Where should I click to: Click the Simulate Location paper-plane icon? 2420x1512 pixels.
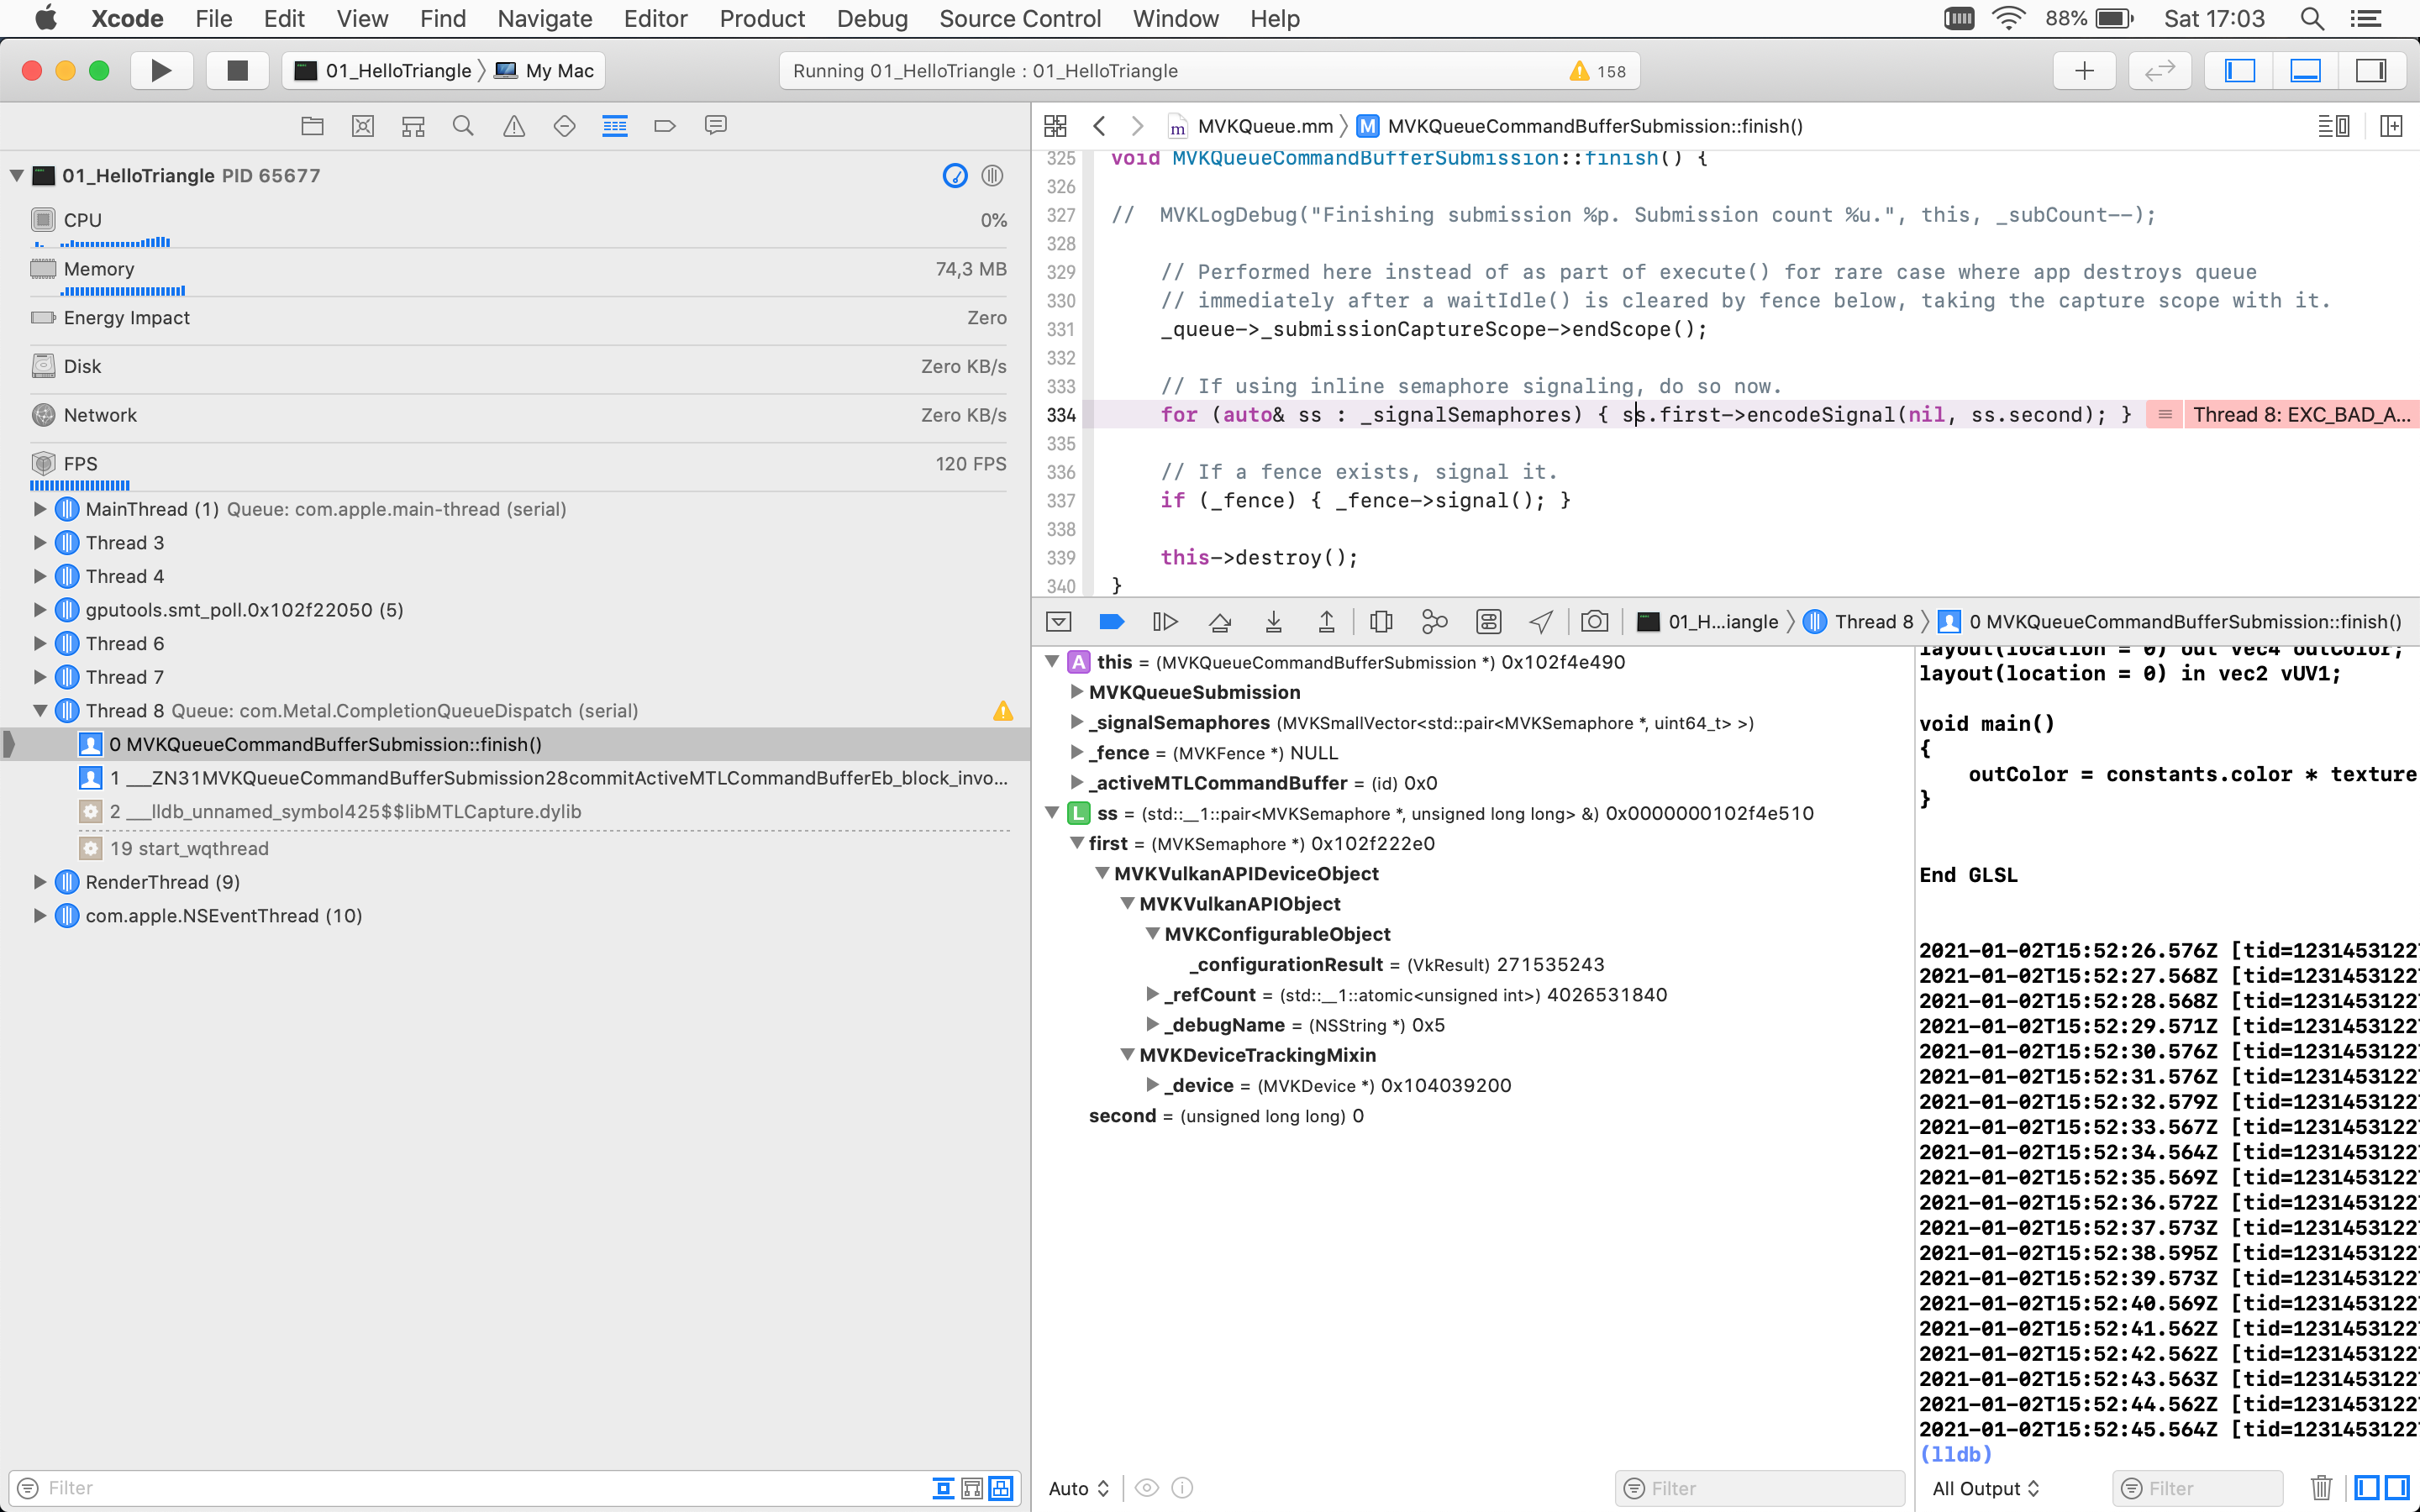pos(1539,621)
